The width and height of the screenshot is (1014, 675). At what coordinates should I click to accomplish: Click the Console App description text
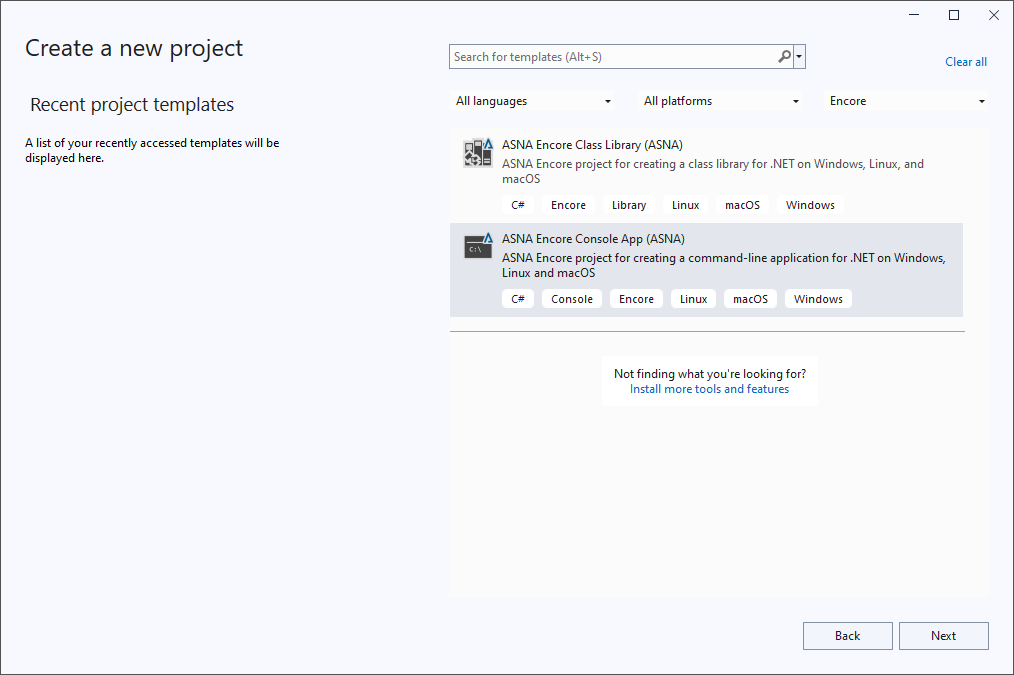pos(724,265)
